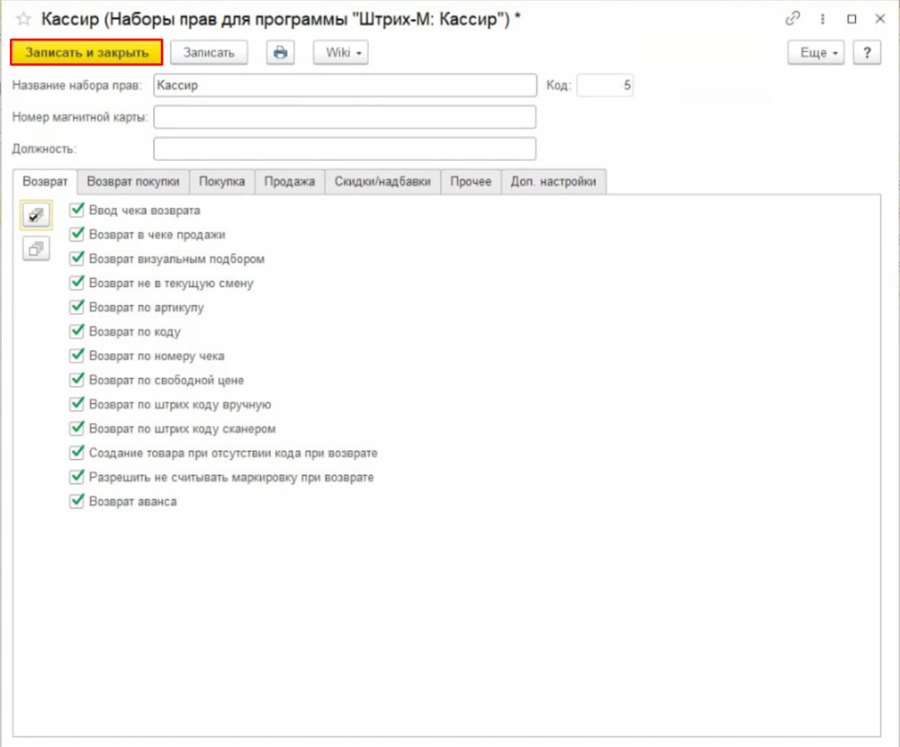Disable 'Возврат по свободной цене'

tap(77, 380)
